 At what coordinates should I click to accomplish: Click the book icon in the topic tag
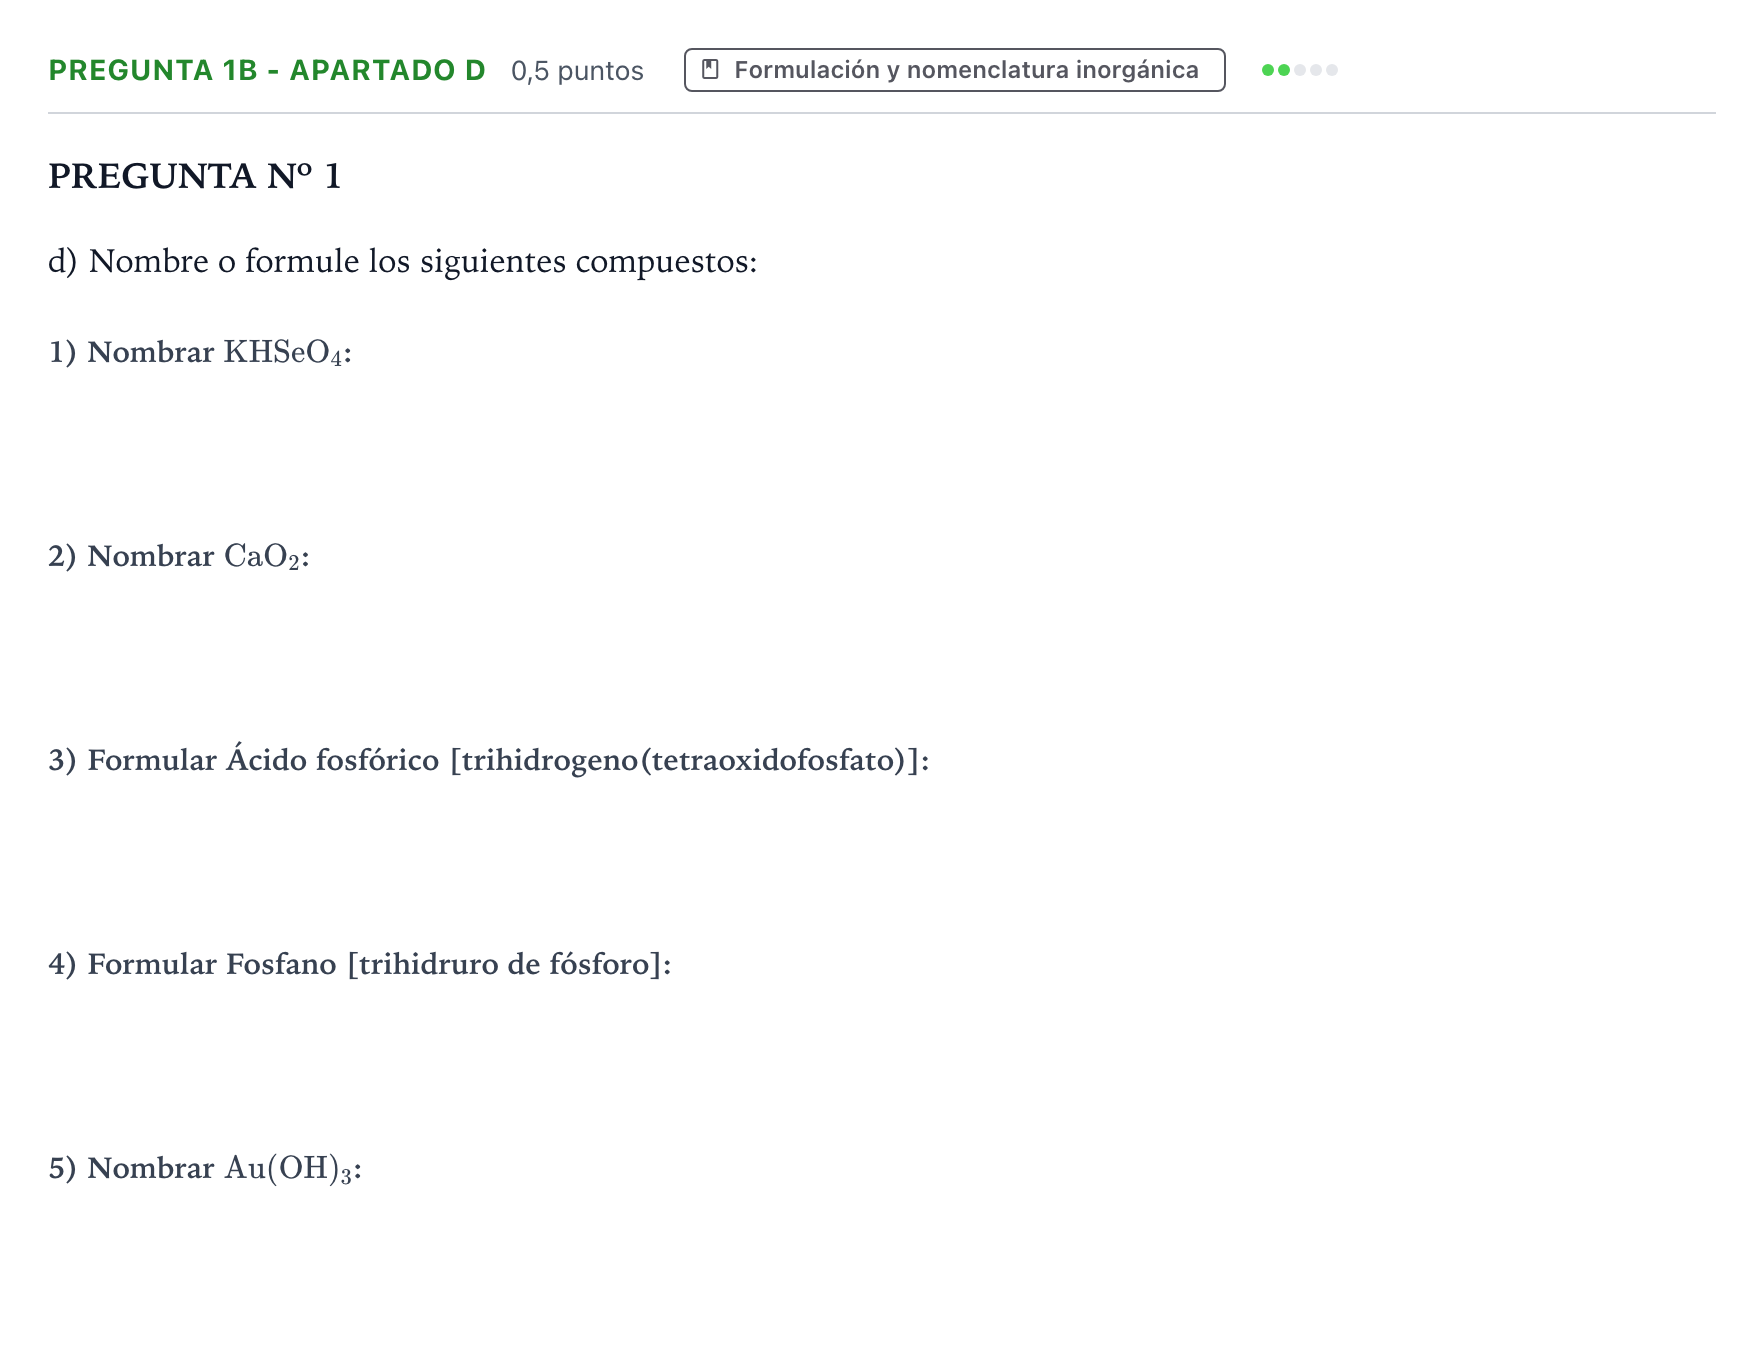(710, 70)
